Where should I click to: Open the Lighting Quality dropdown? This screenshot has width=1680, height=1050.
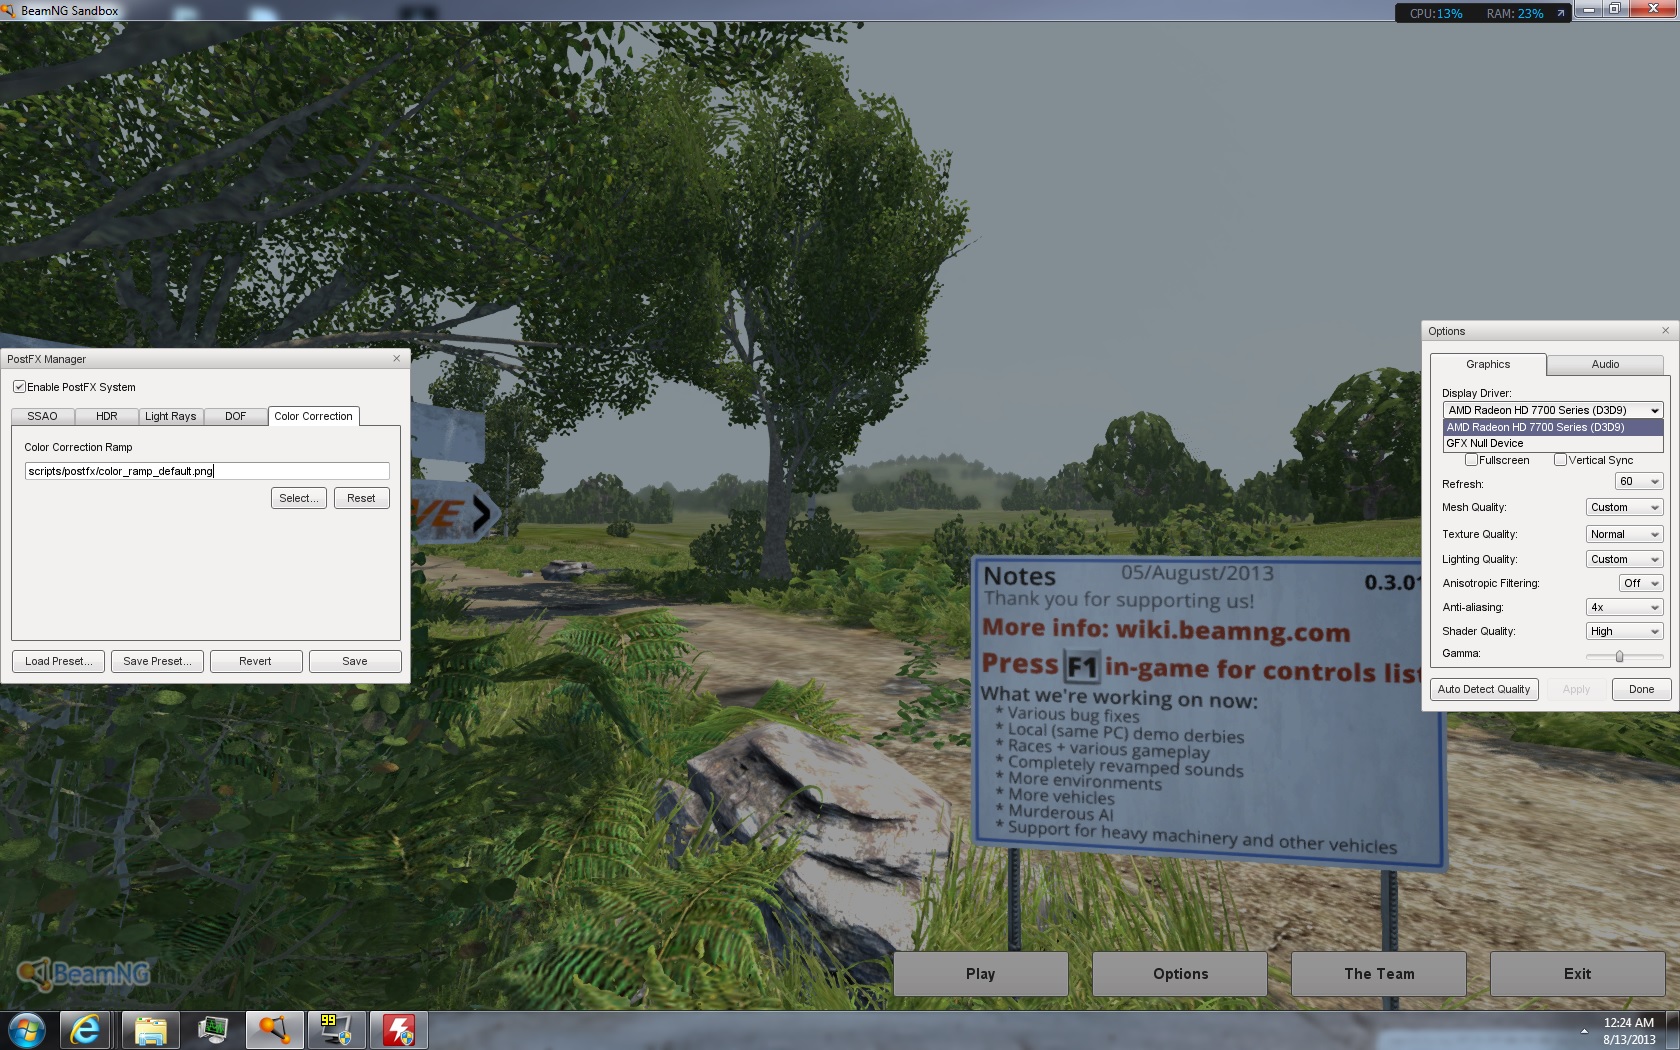[x=1625, y=559]
